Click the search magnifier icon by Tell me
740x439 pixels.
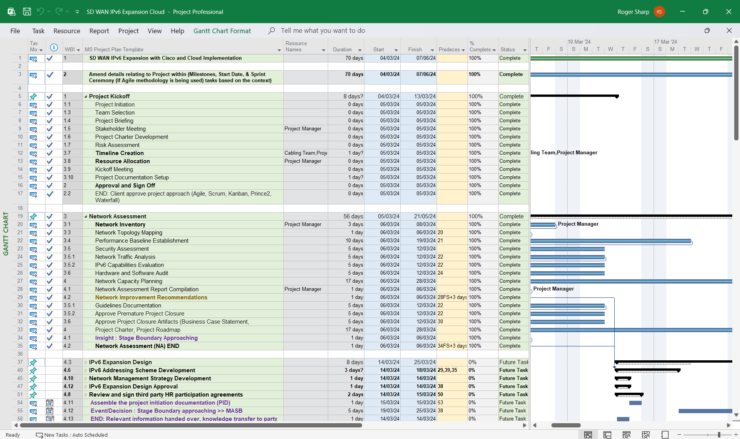tap(272, 31)
